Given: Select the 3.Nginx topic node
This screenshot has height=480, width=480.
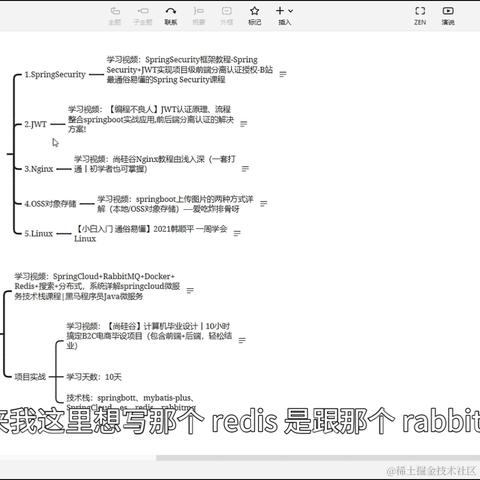Looking at the screenshot, I should point(39,169).
